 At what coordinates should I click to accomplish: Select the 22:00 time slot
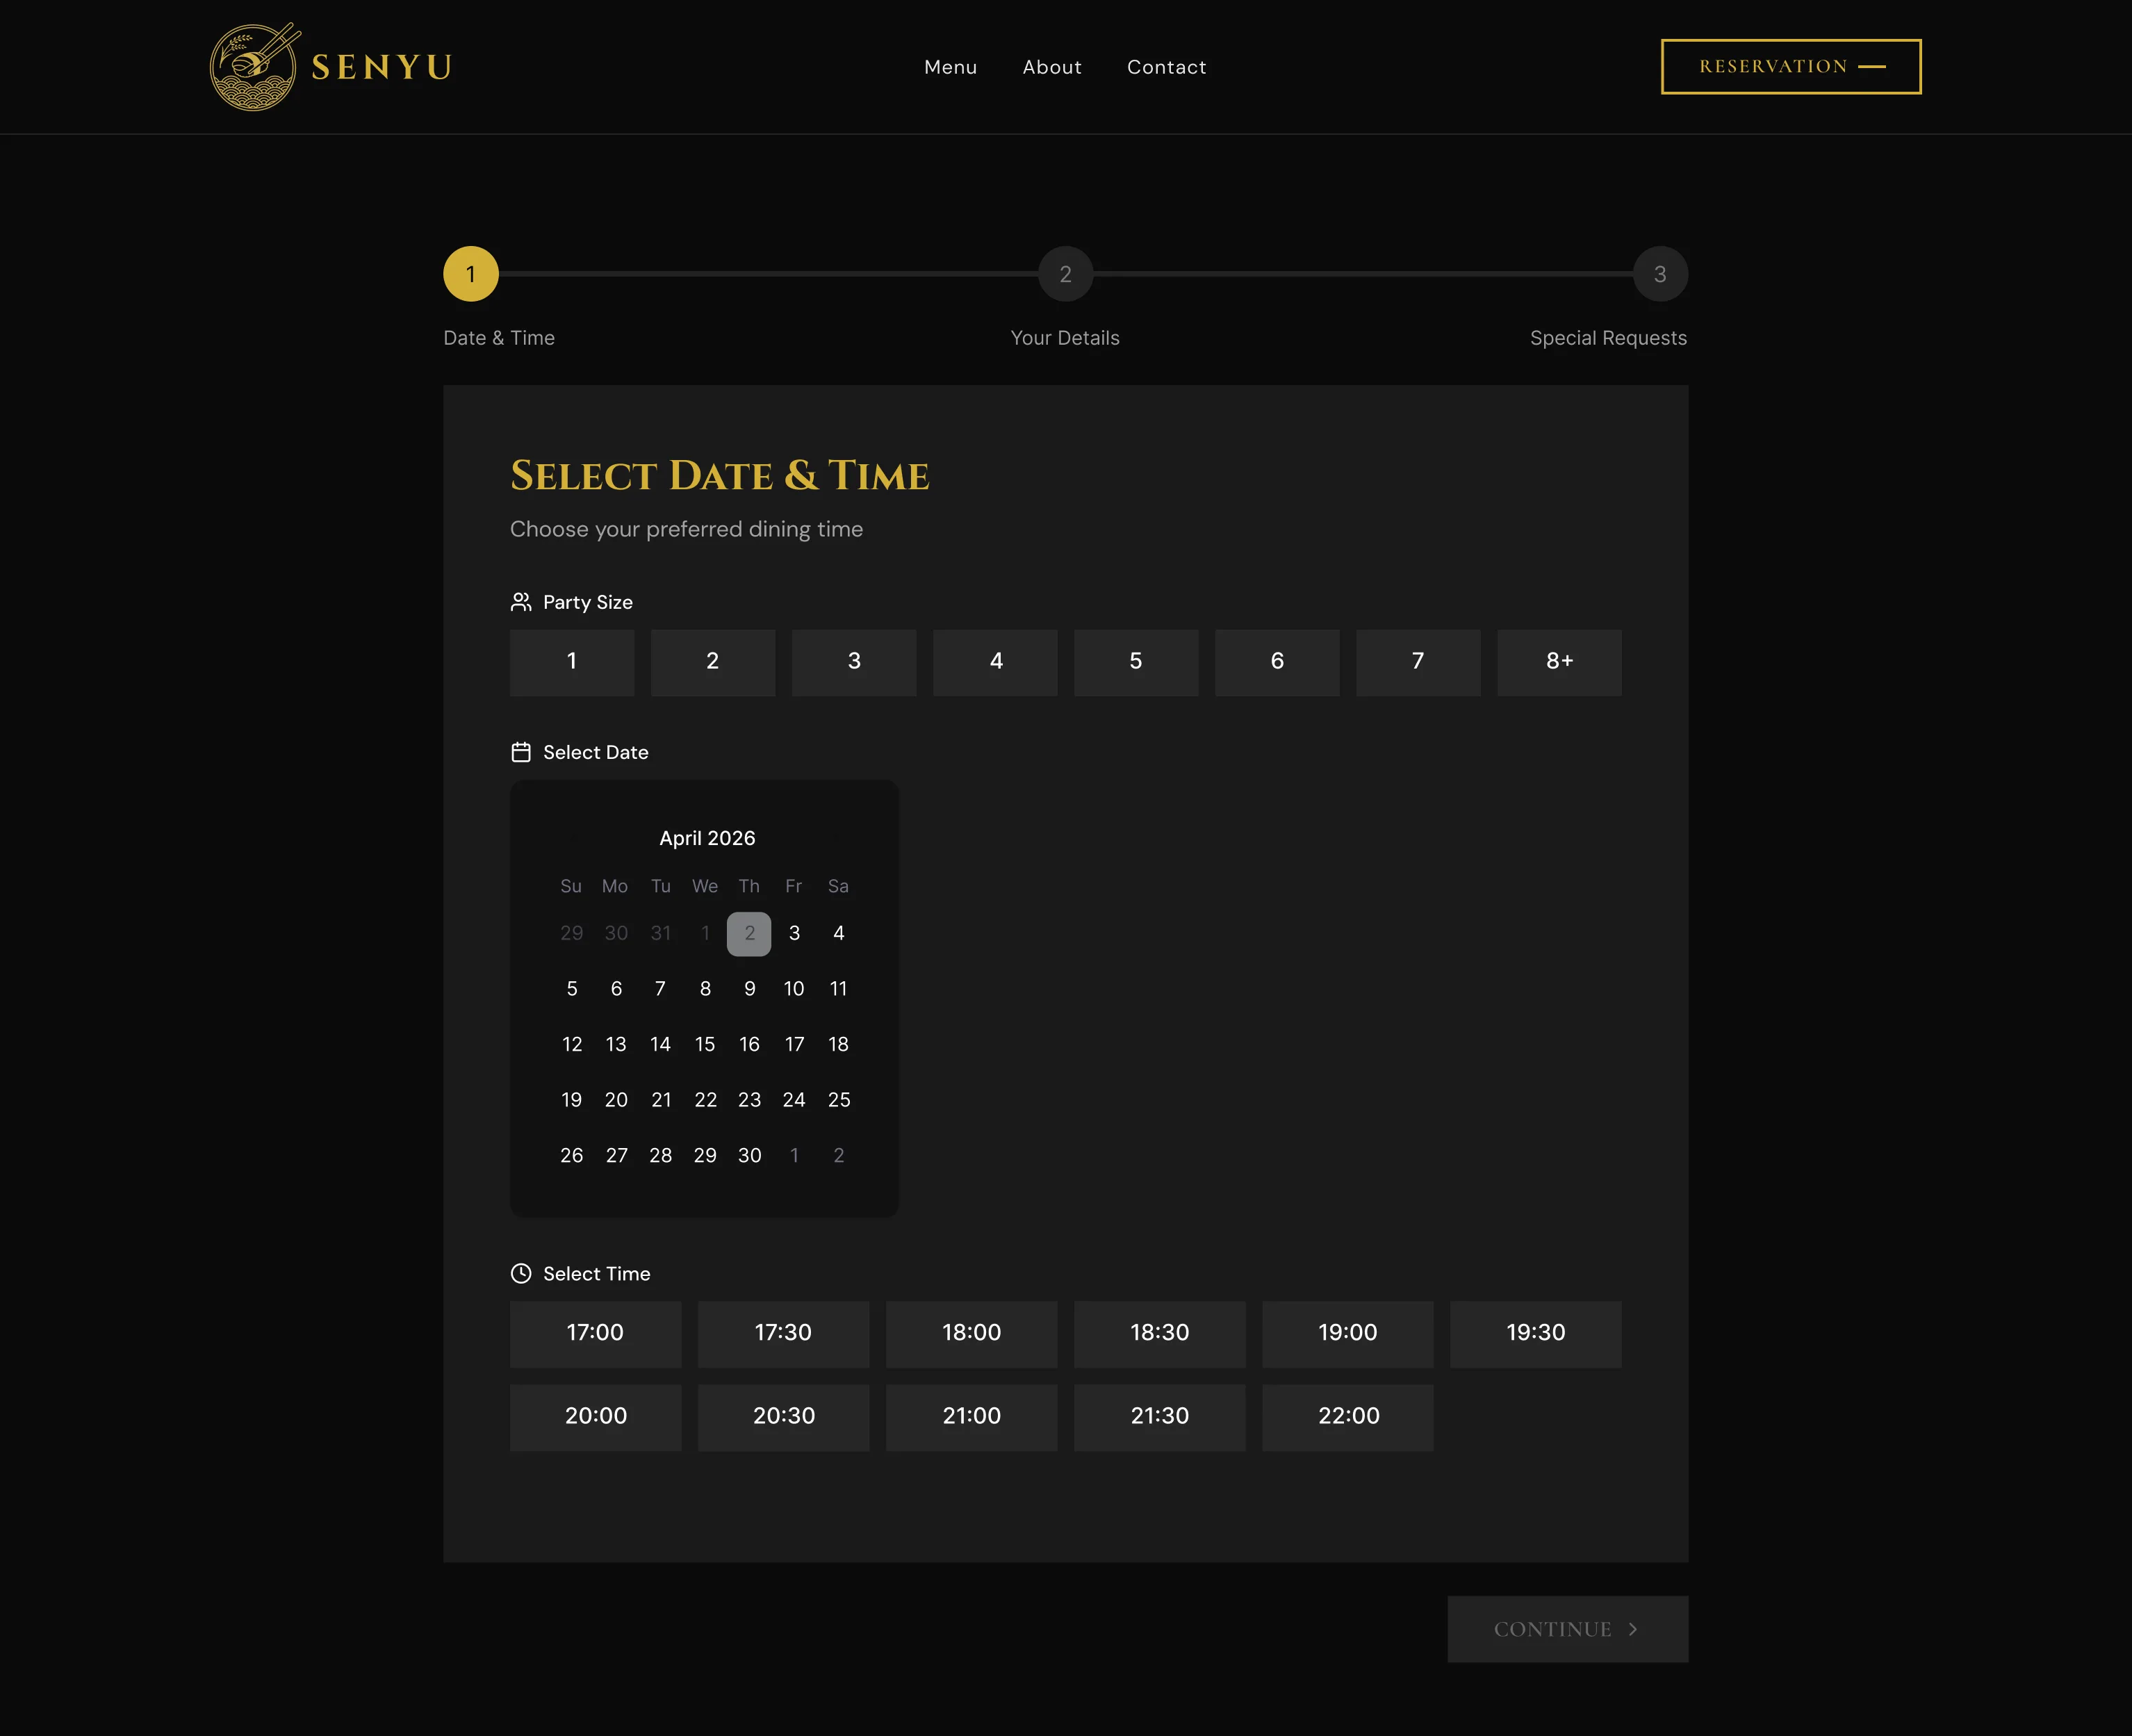click(x=1348, y=1418)
